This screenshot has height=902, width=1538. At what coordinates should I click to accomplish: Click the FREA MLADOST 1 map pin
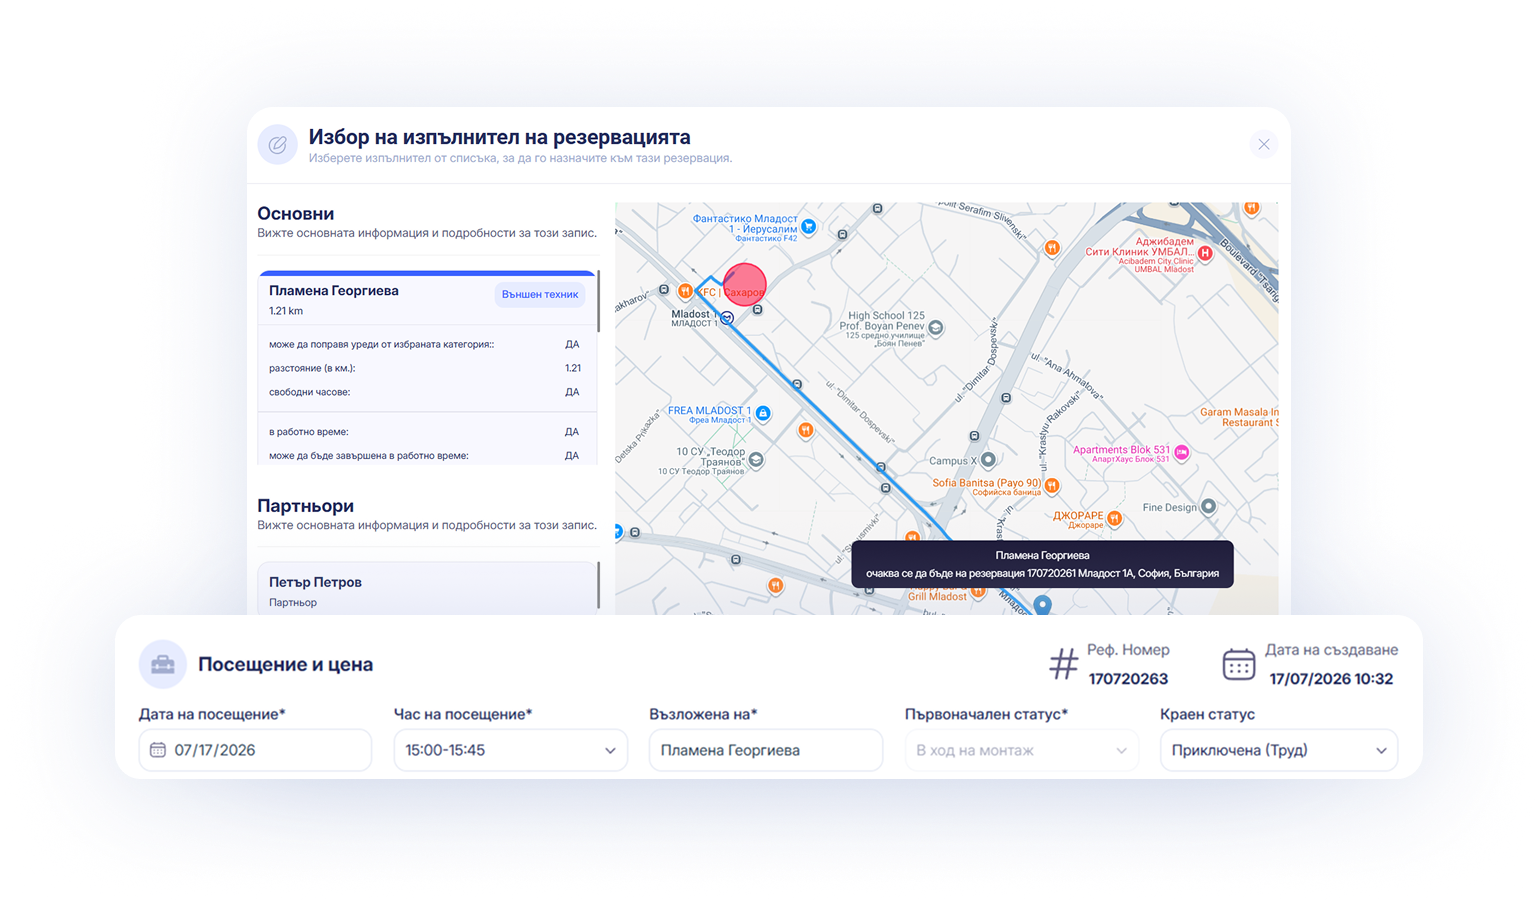click(x=763, y=413)
